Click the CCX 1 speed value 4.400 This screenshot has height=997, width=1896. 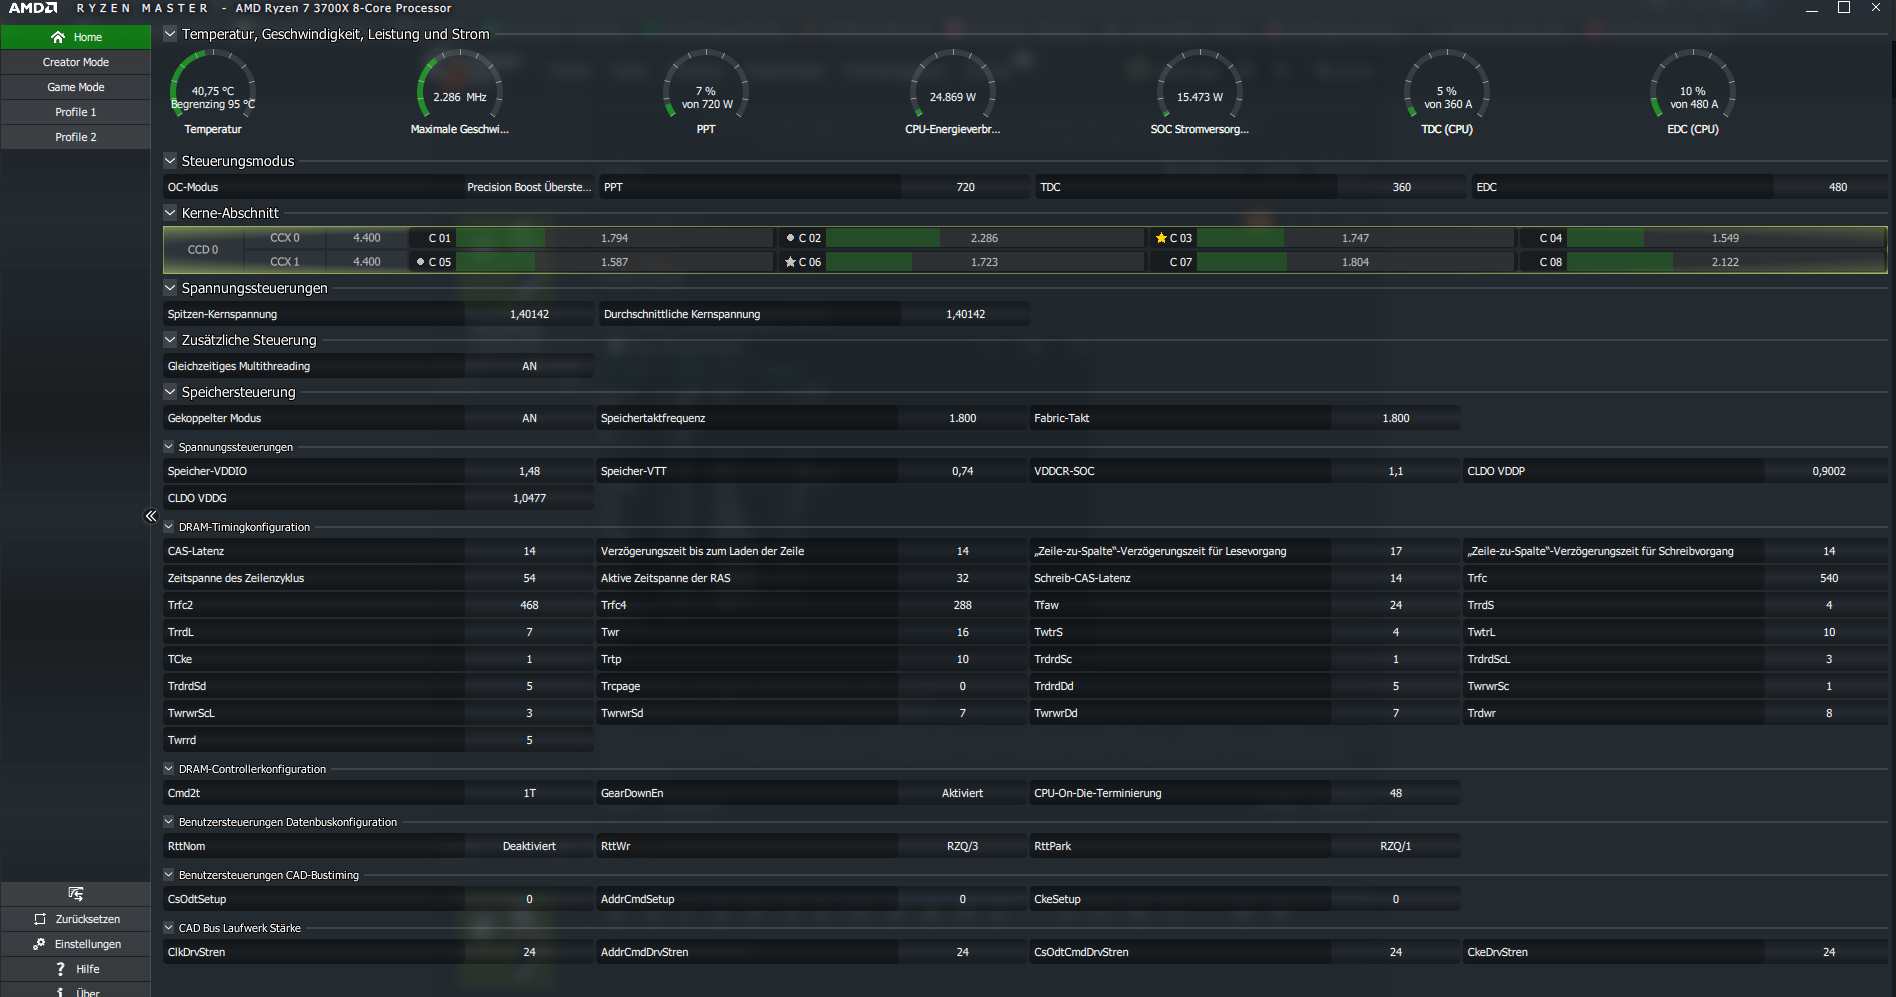tap(367, 262)
